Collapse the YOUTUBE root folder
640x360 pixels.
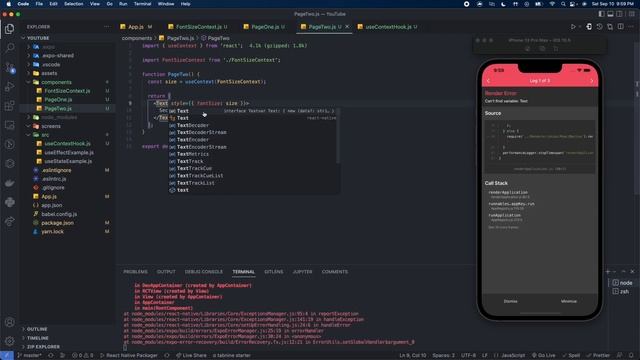pyautogui.click(x=38, y=38)
